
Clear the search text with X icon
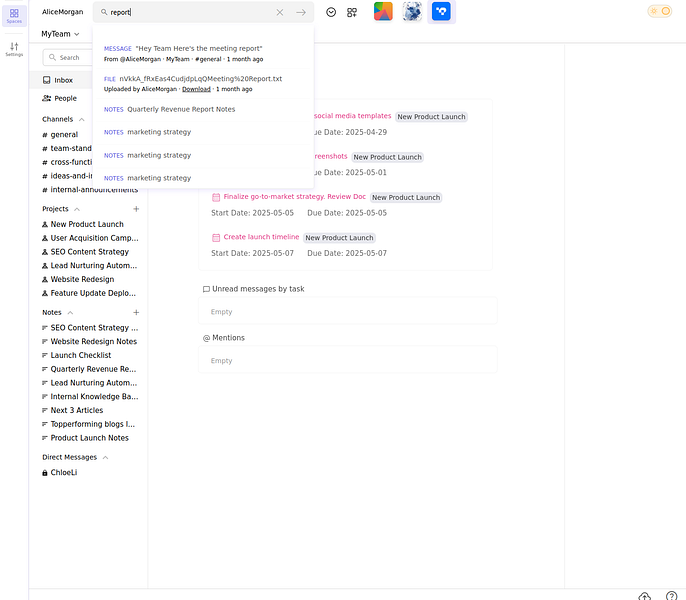(280, 12)
